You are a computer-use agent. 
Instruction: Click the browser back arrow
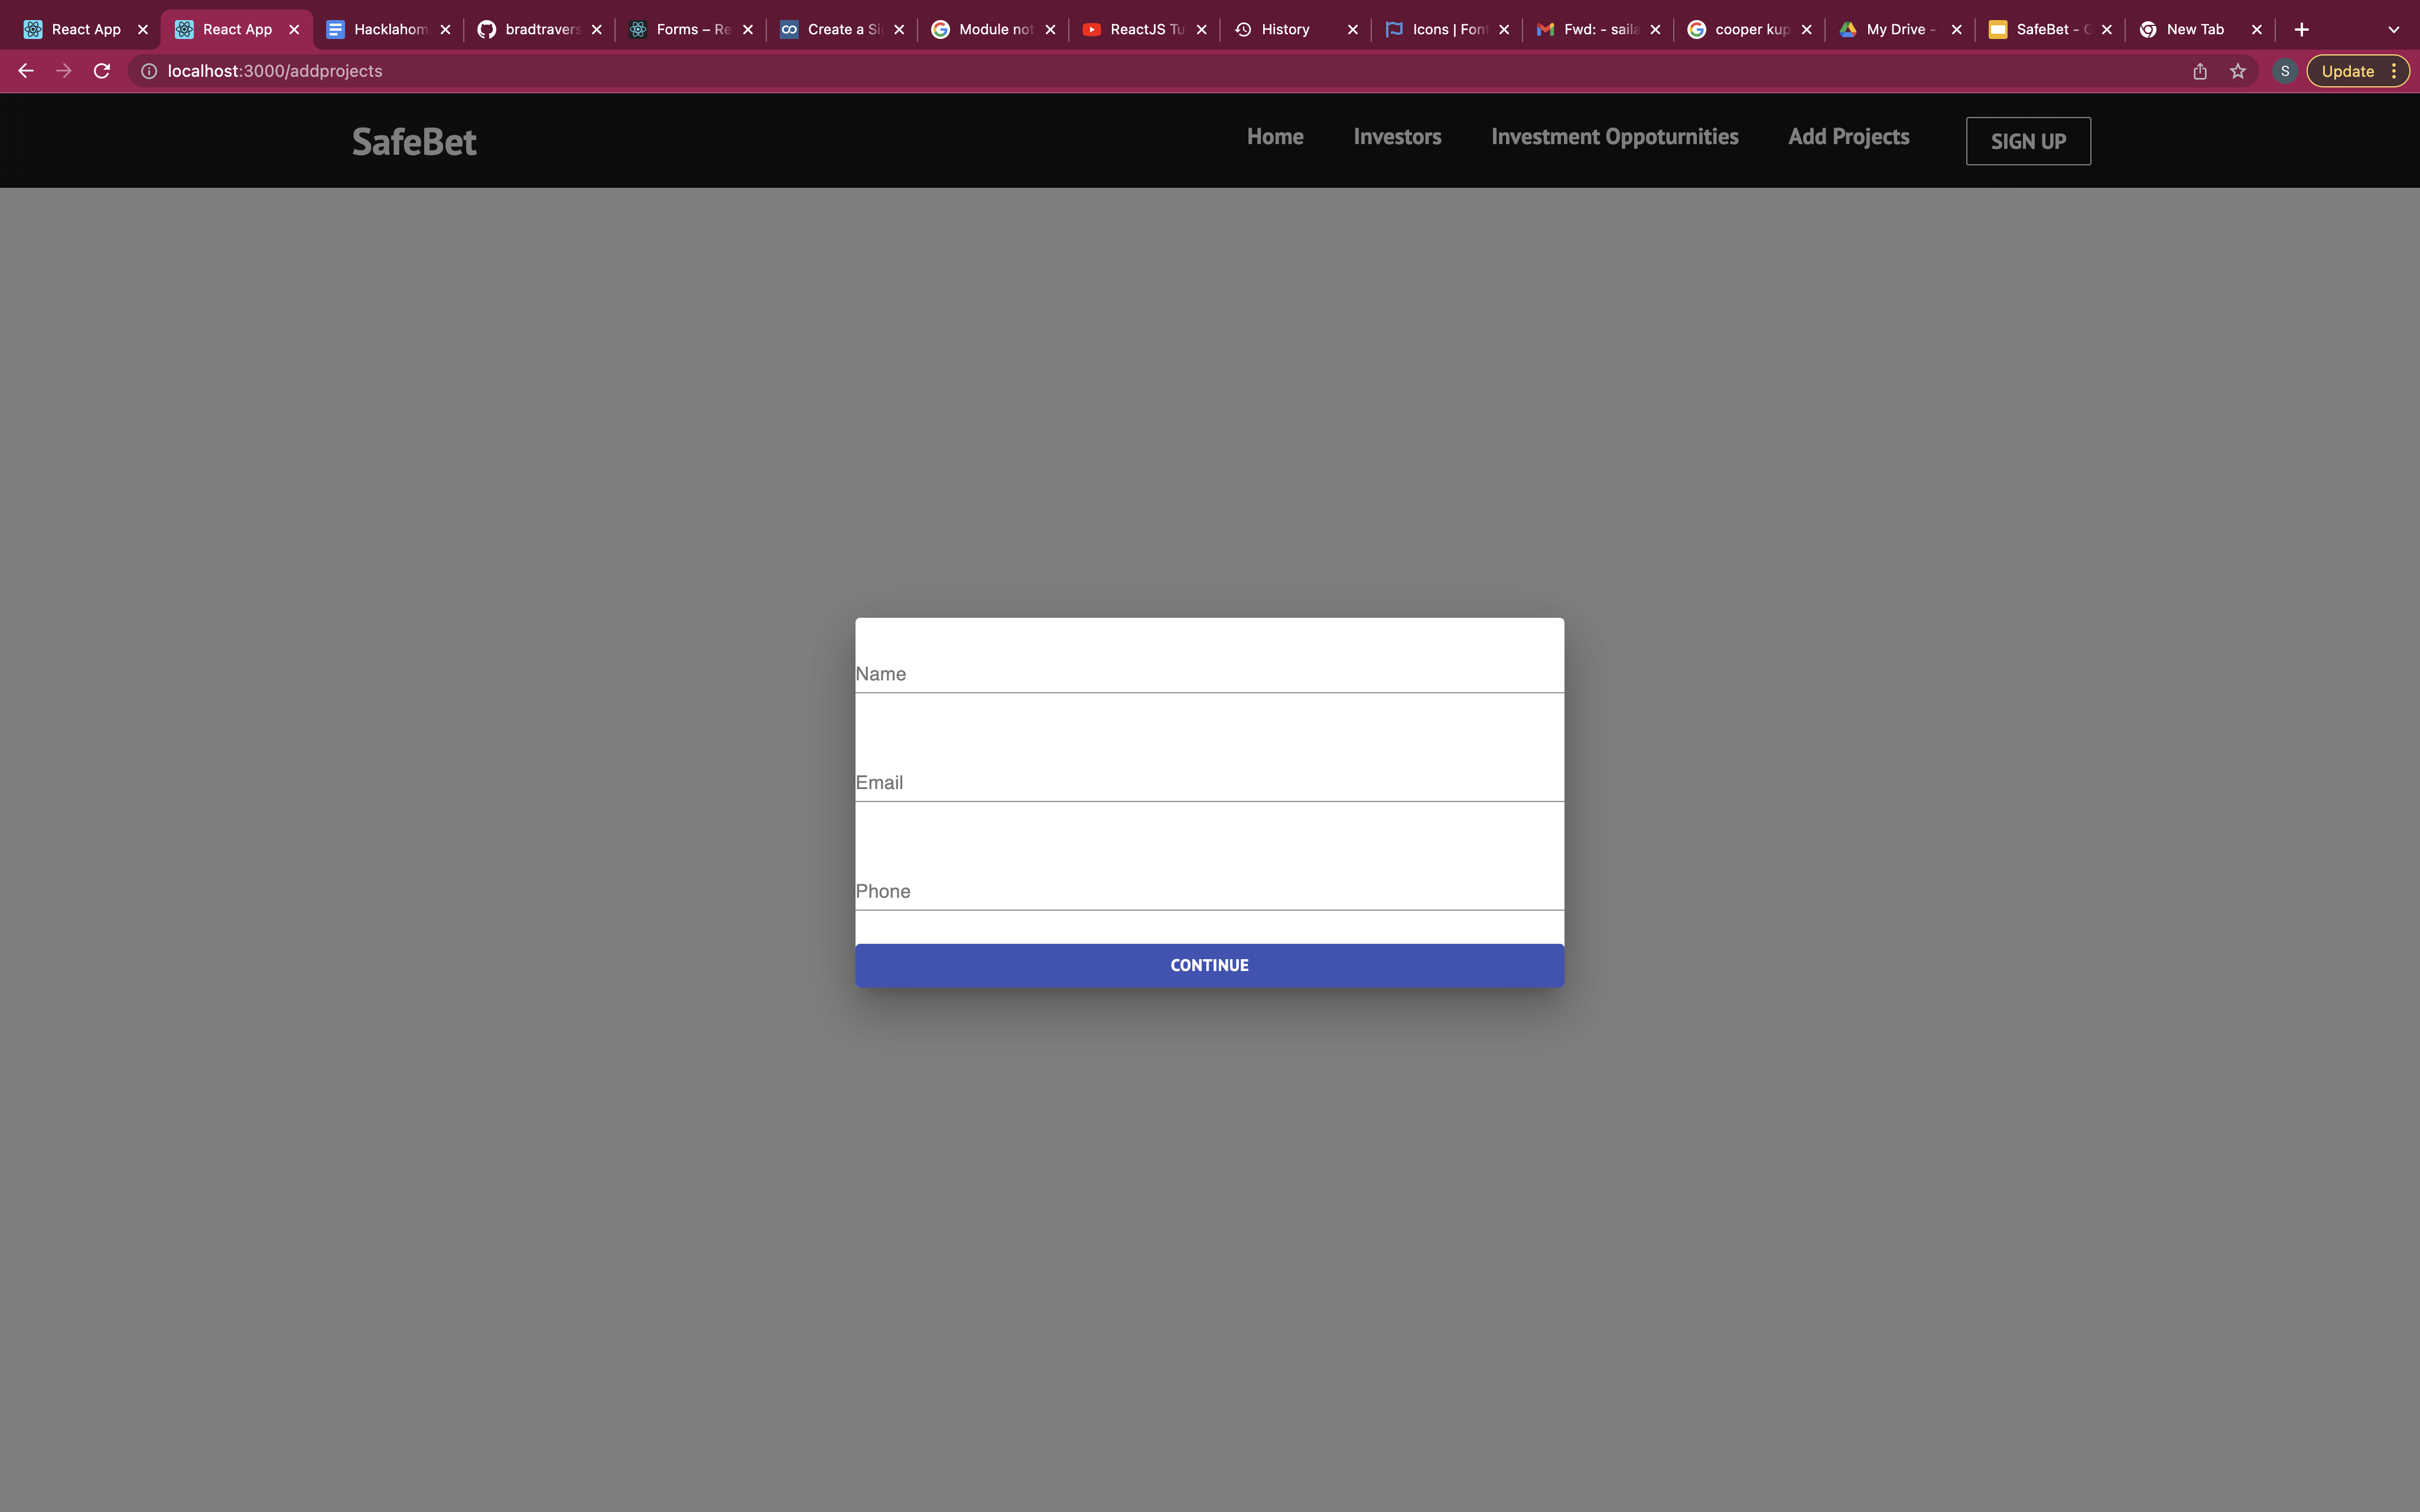[25, 70]
